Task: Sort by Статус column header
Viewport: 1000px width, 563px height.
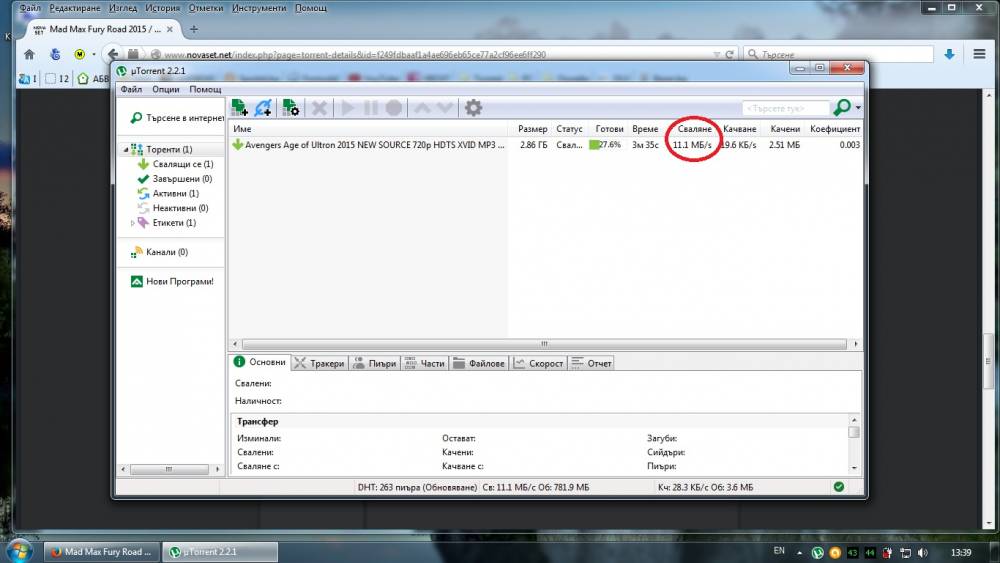Action: pos(569,129)
